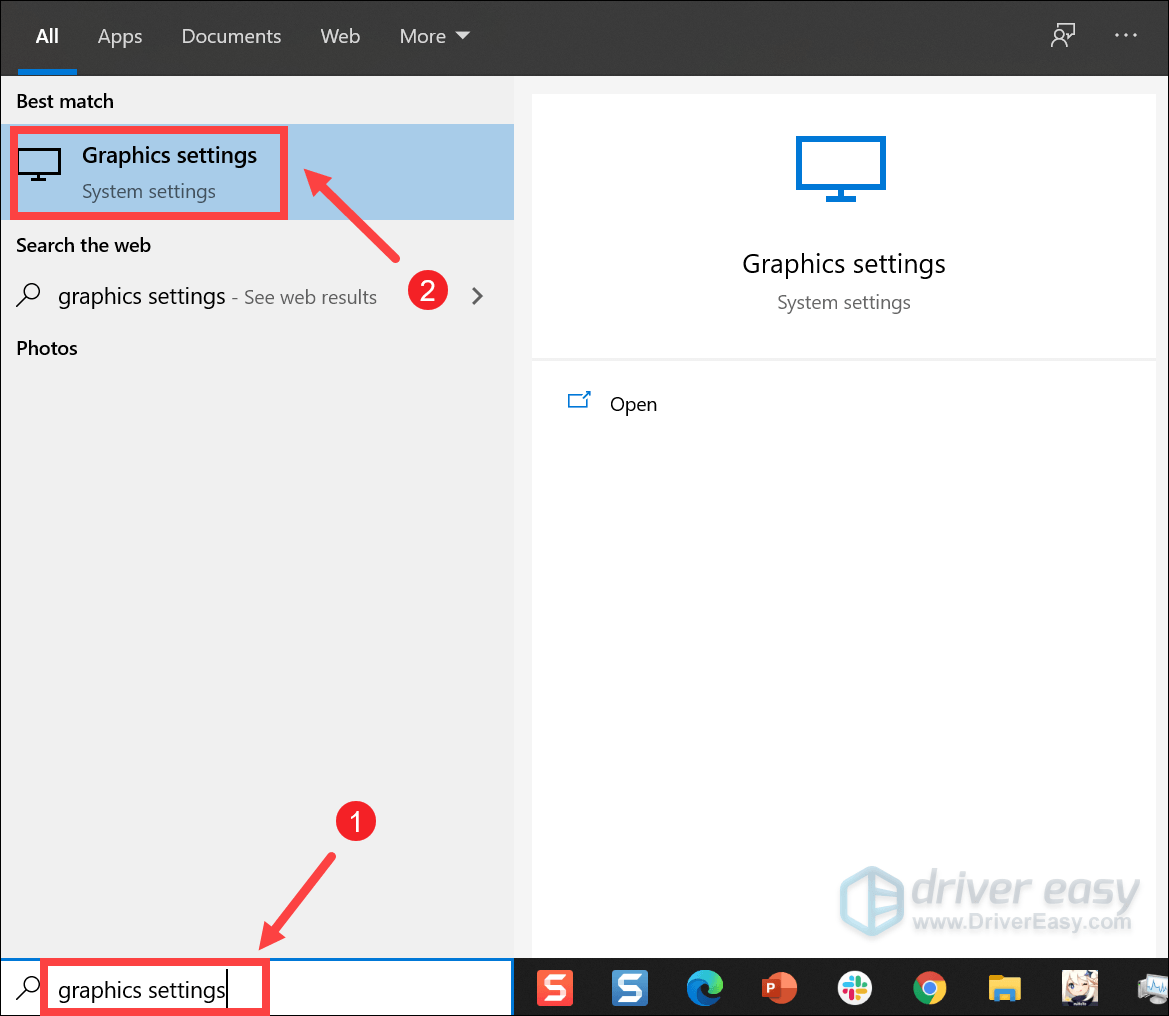Open the anime character app taskbar icon

tap(1079, 988)
